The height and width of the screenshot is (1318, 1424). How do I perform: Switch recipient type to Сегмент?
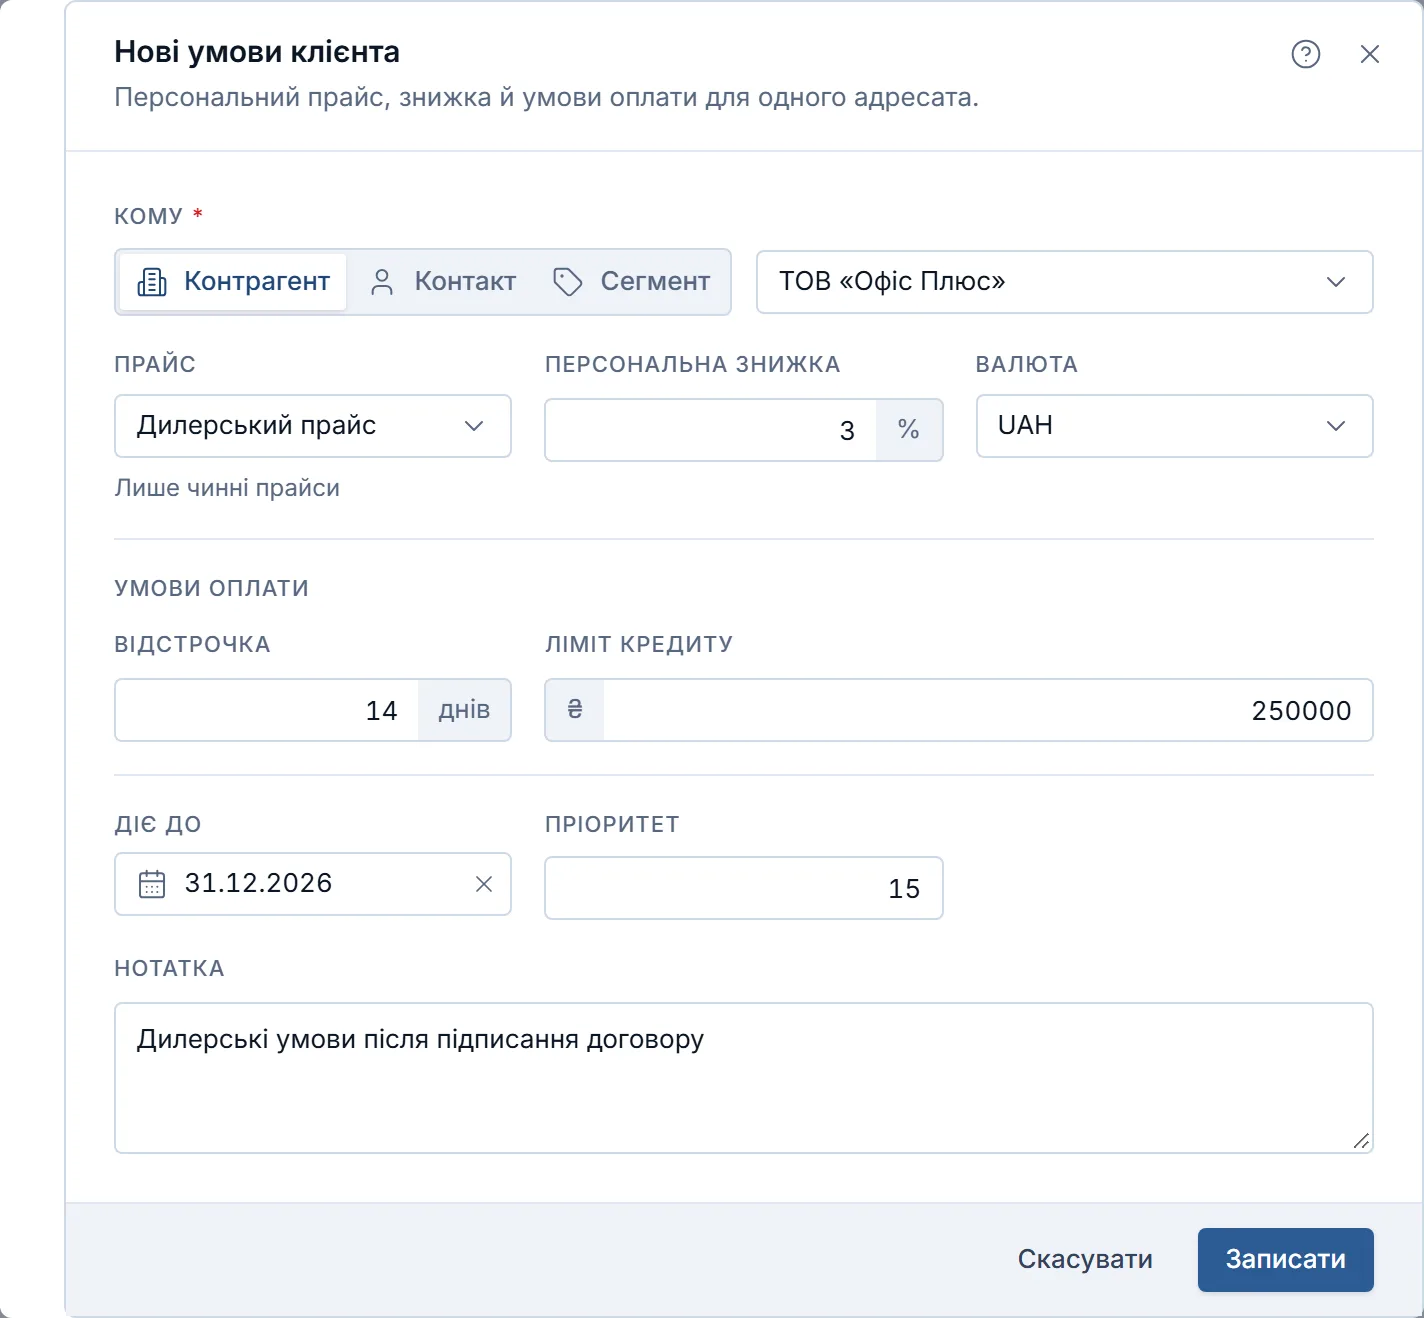(x=632, y=282)
